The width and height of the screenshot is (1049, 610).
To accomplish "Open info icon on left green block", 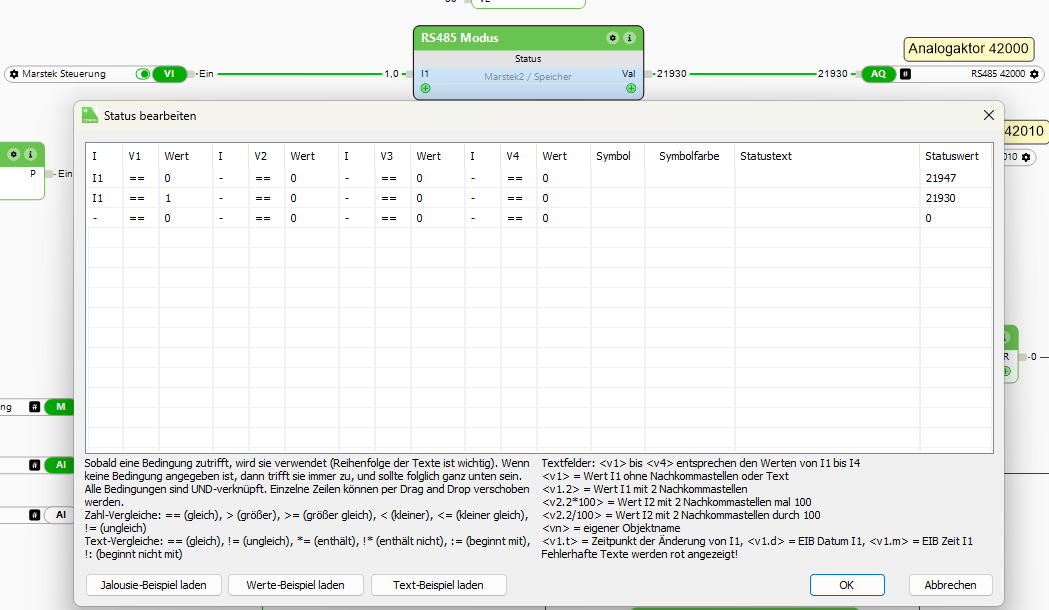I will tap(30, 155).
